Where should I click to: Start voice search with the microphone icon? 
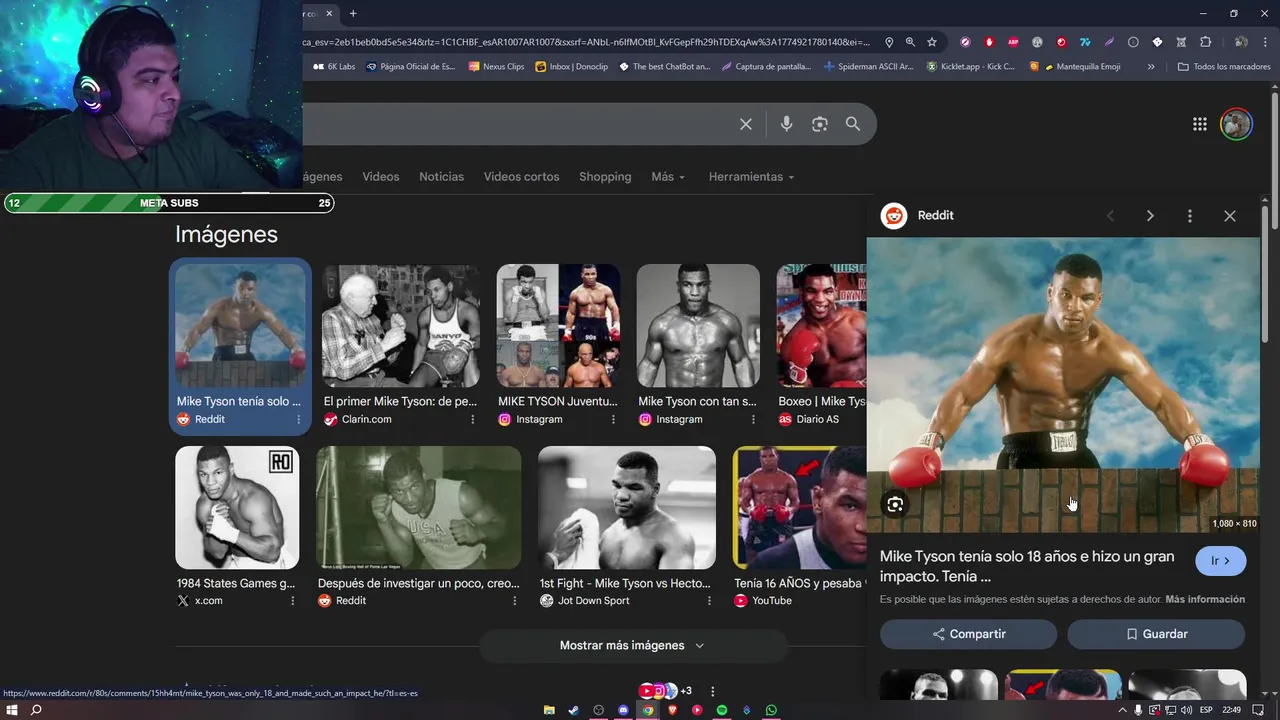tap(786, 124)
